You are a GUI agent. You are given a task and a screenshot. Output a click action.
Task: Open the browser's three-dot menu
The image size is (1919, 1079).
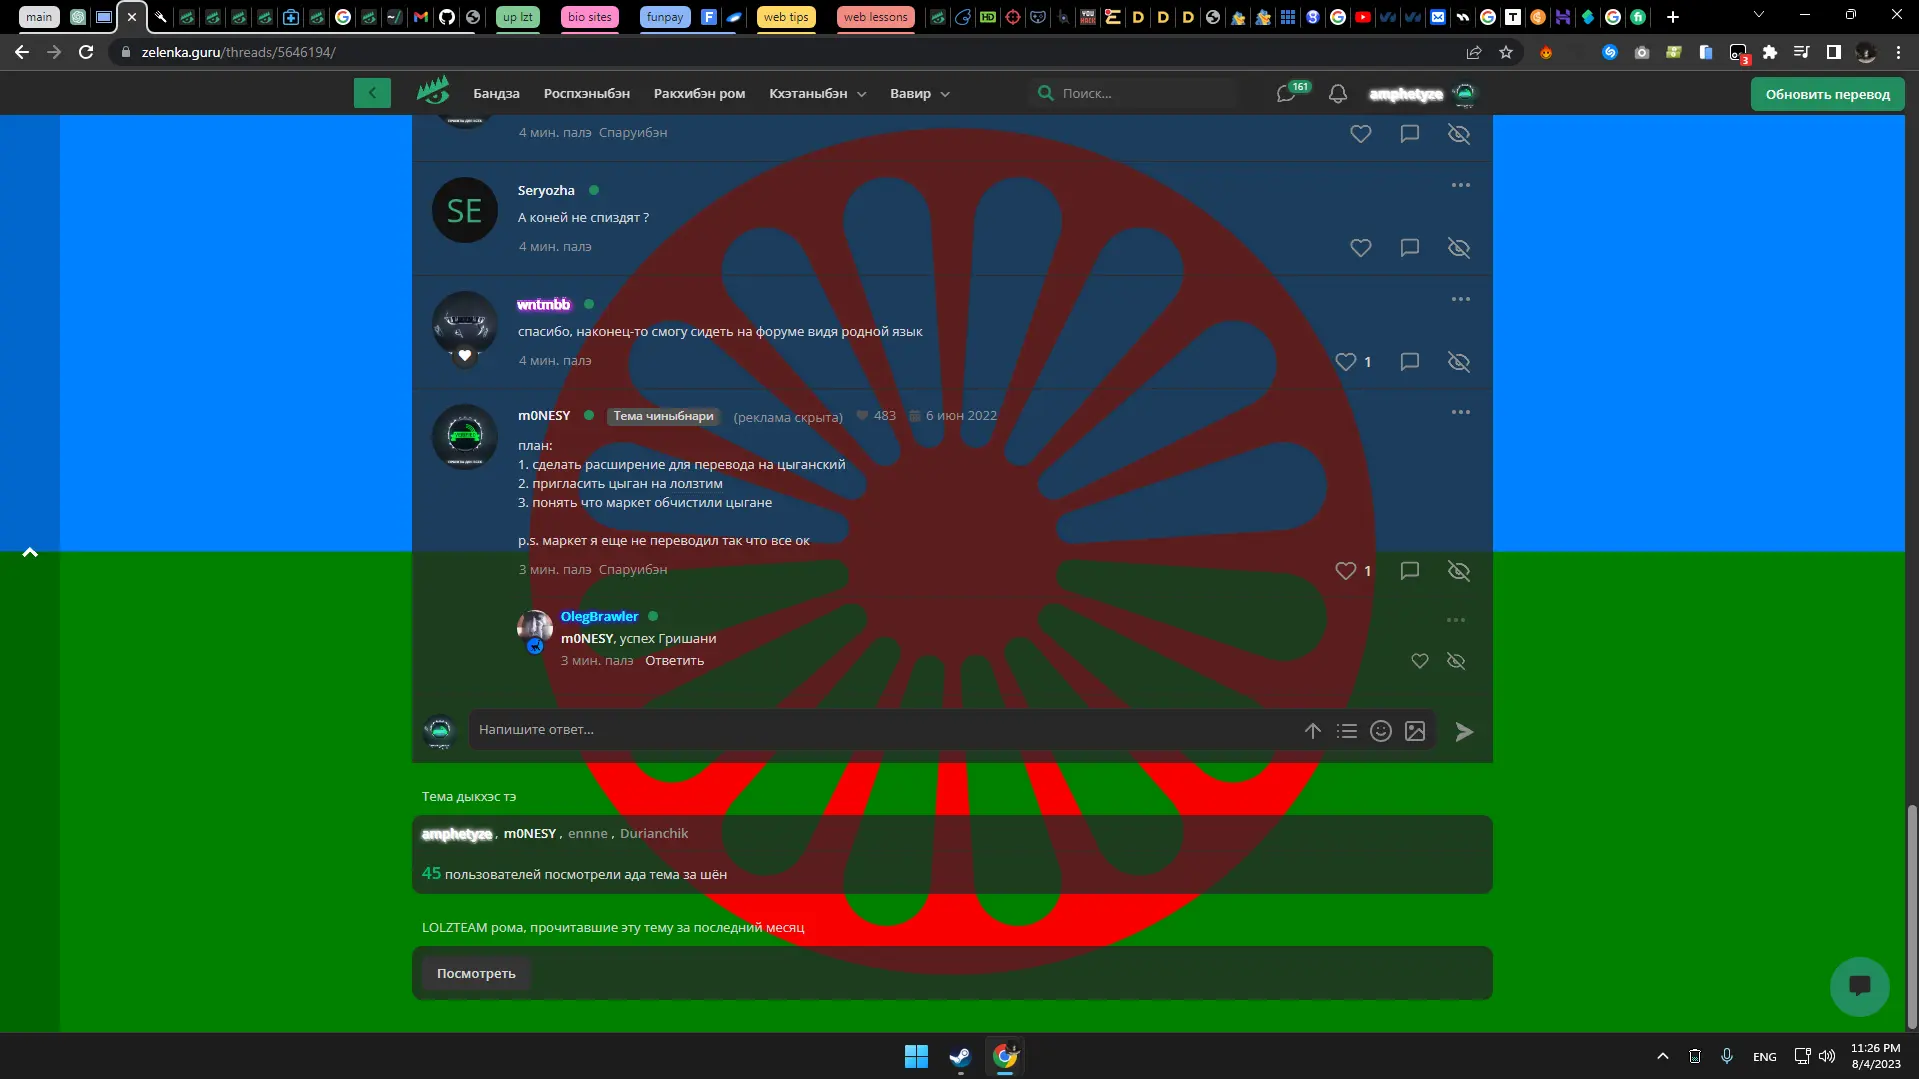point(1898,52)
